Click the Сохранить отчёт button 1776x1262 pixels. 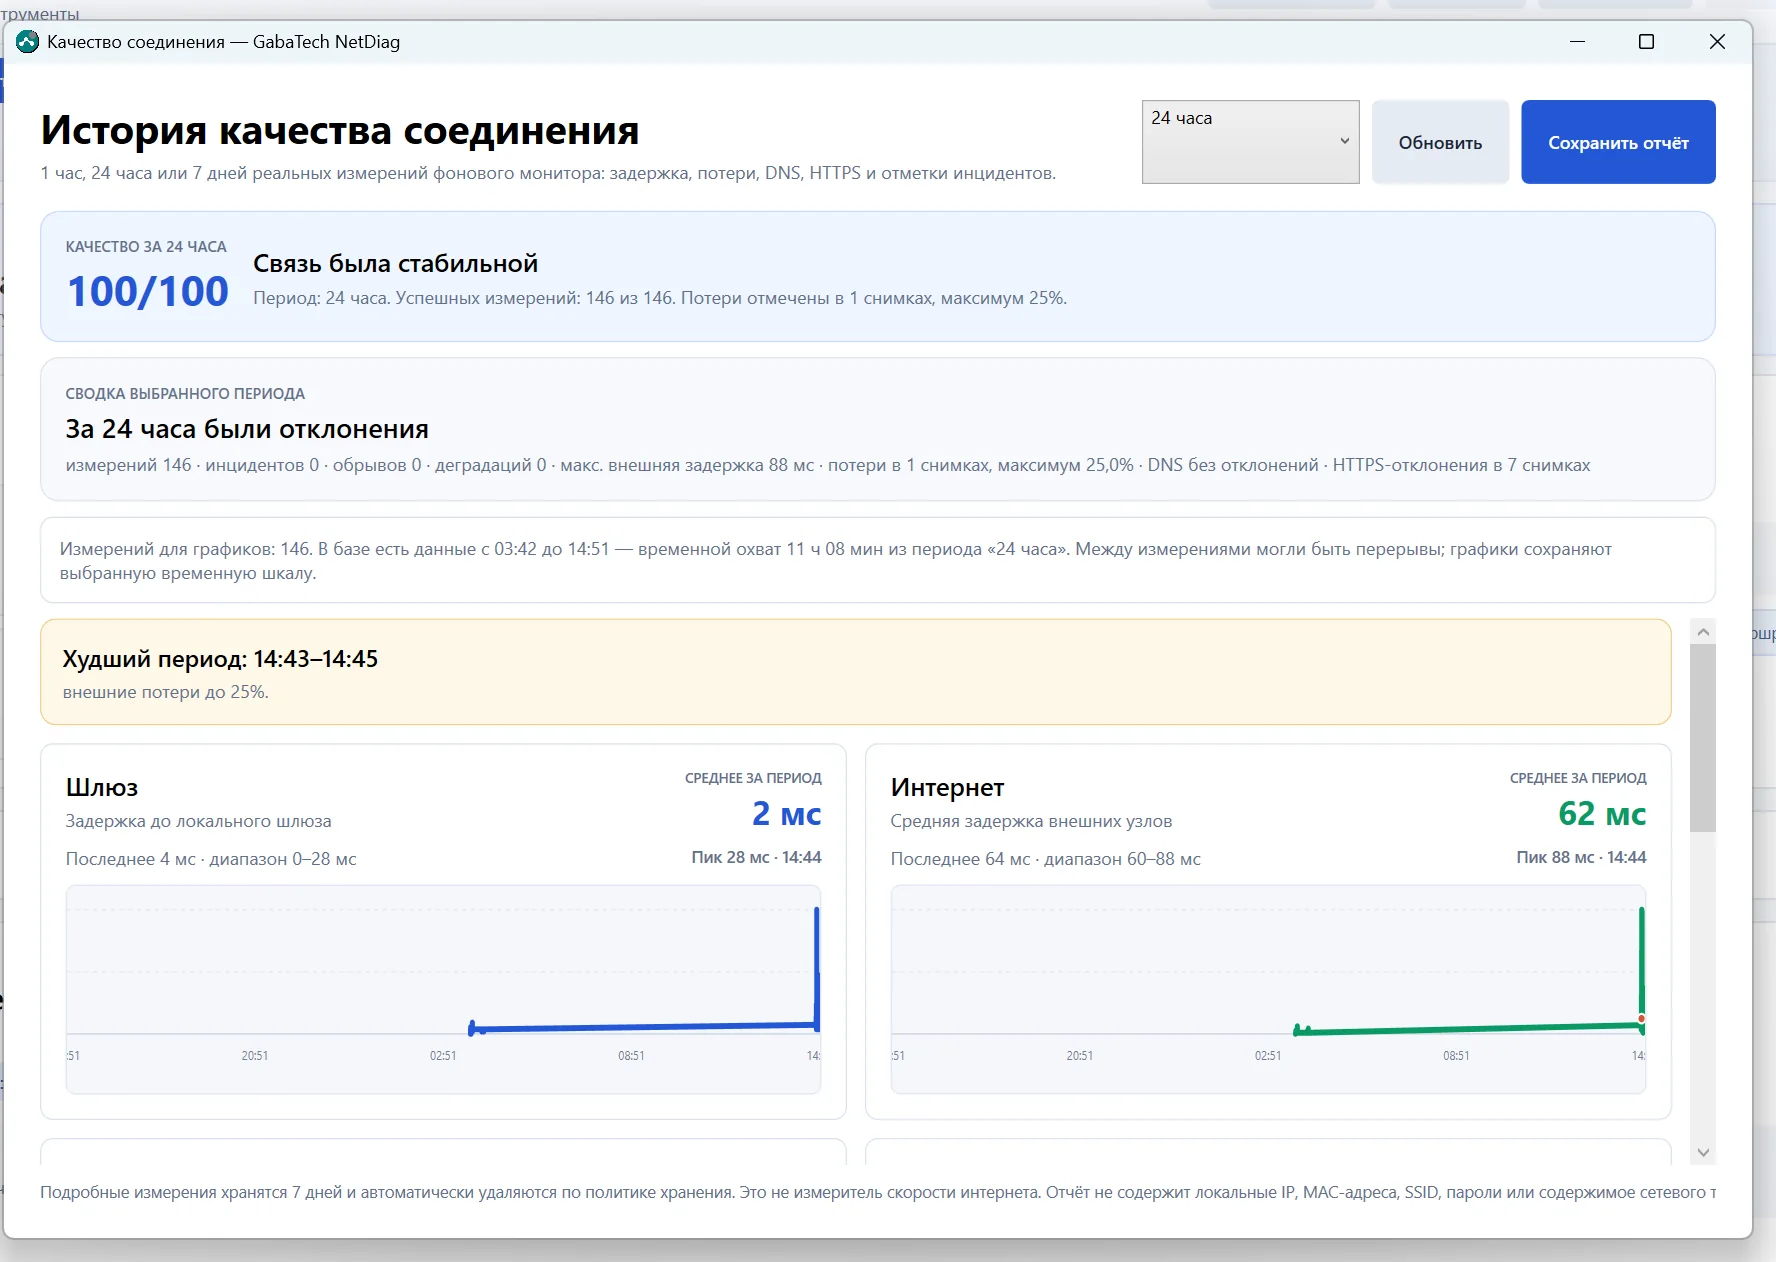click(x=1618, y=142)
